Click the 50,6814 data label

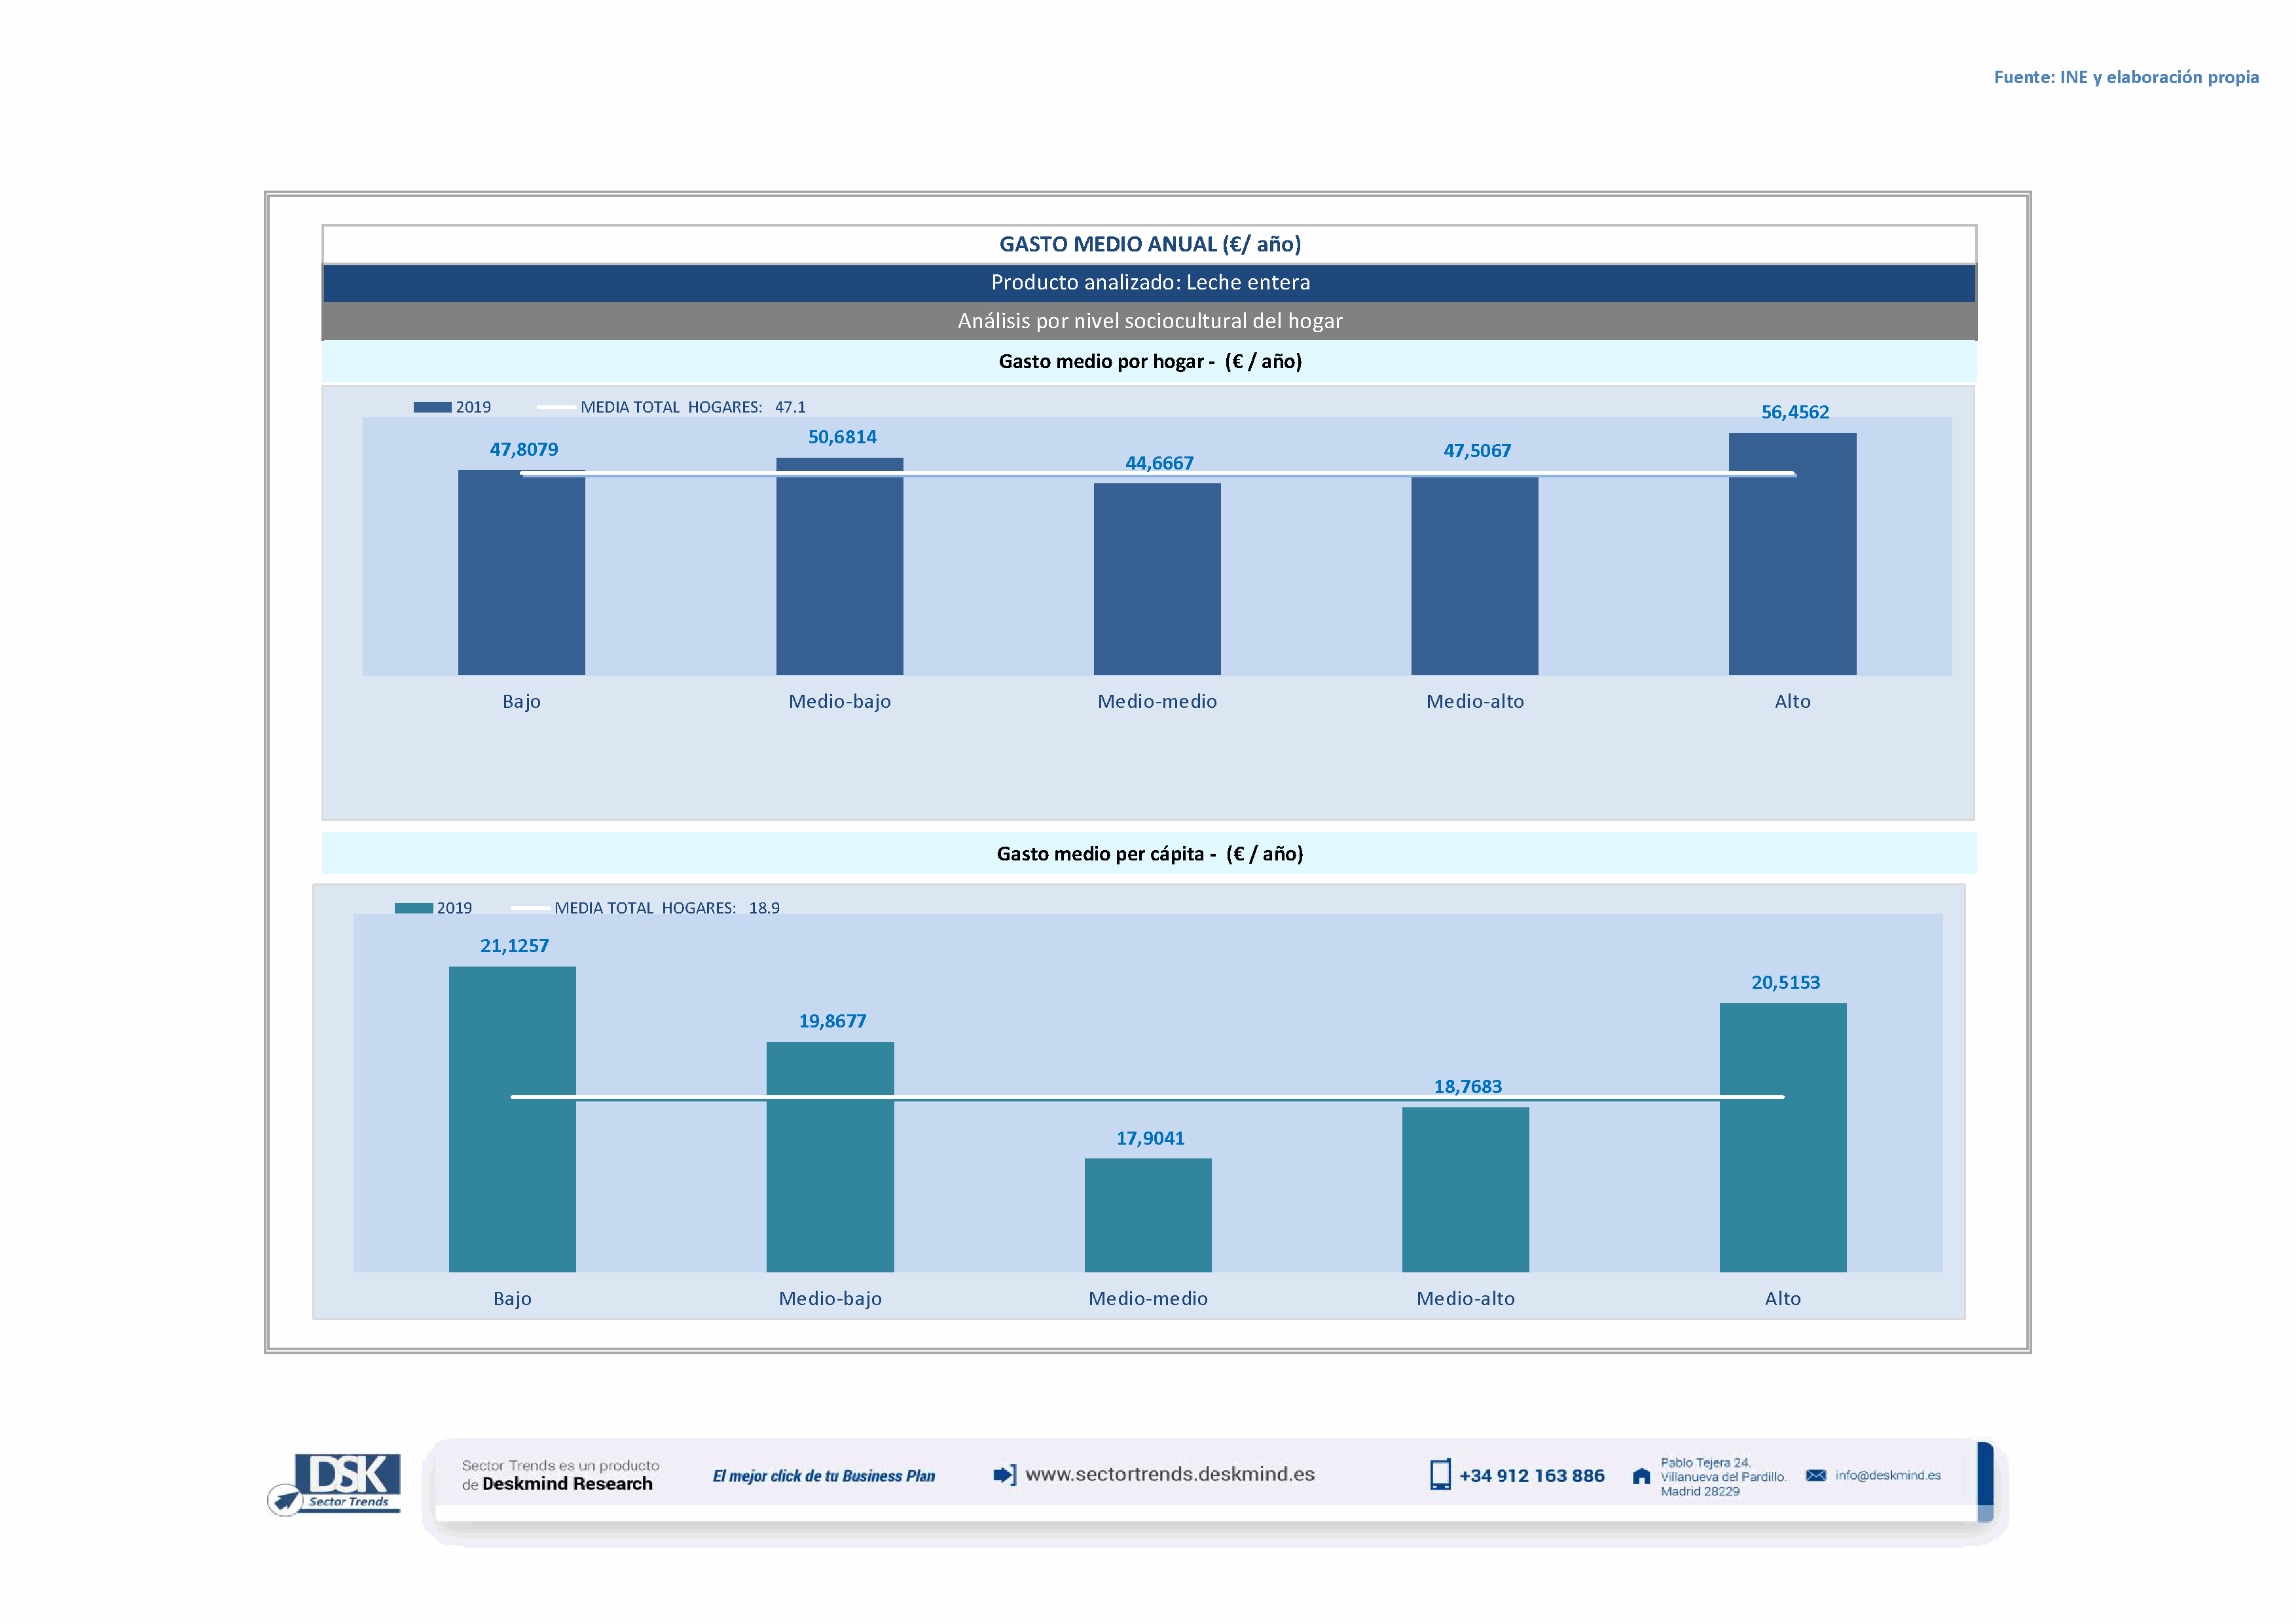point(842,437)
